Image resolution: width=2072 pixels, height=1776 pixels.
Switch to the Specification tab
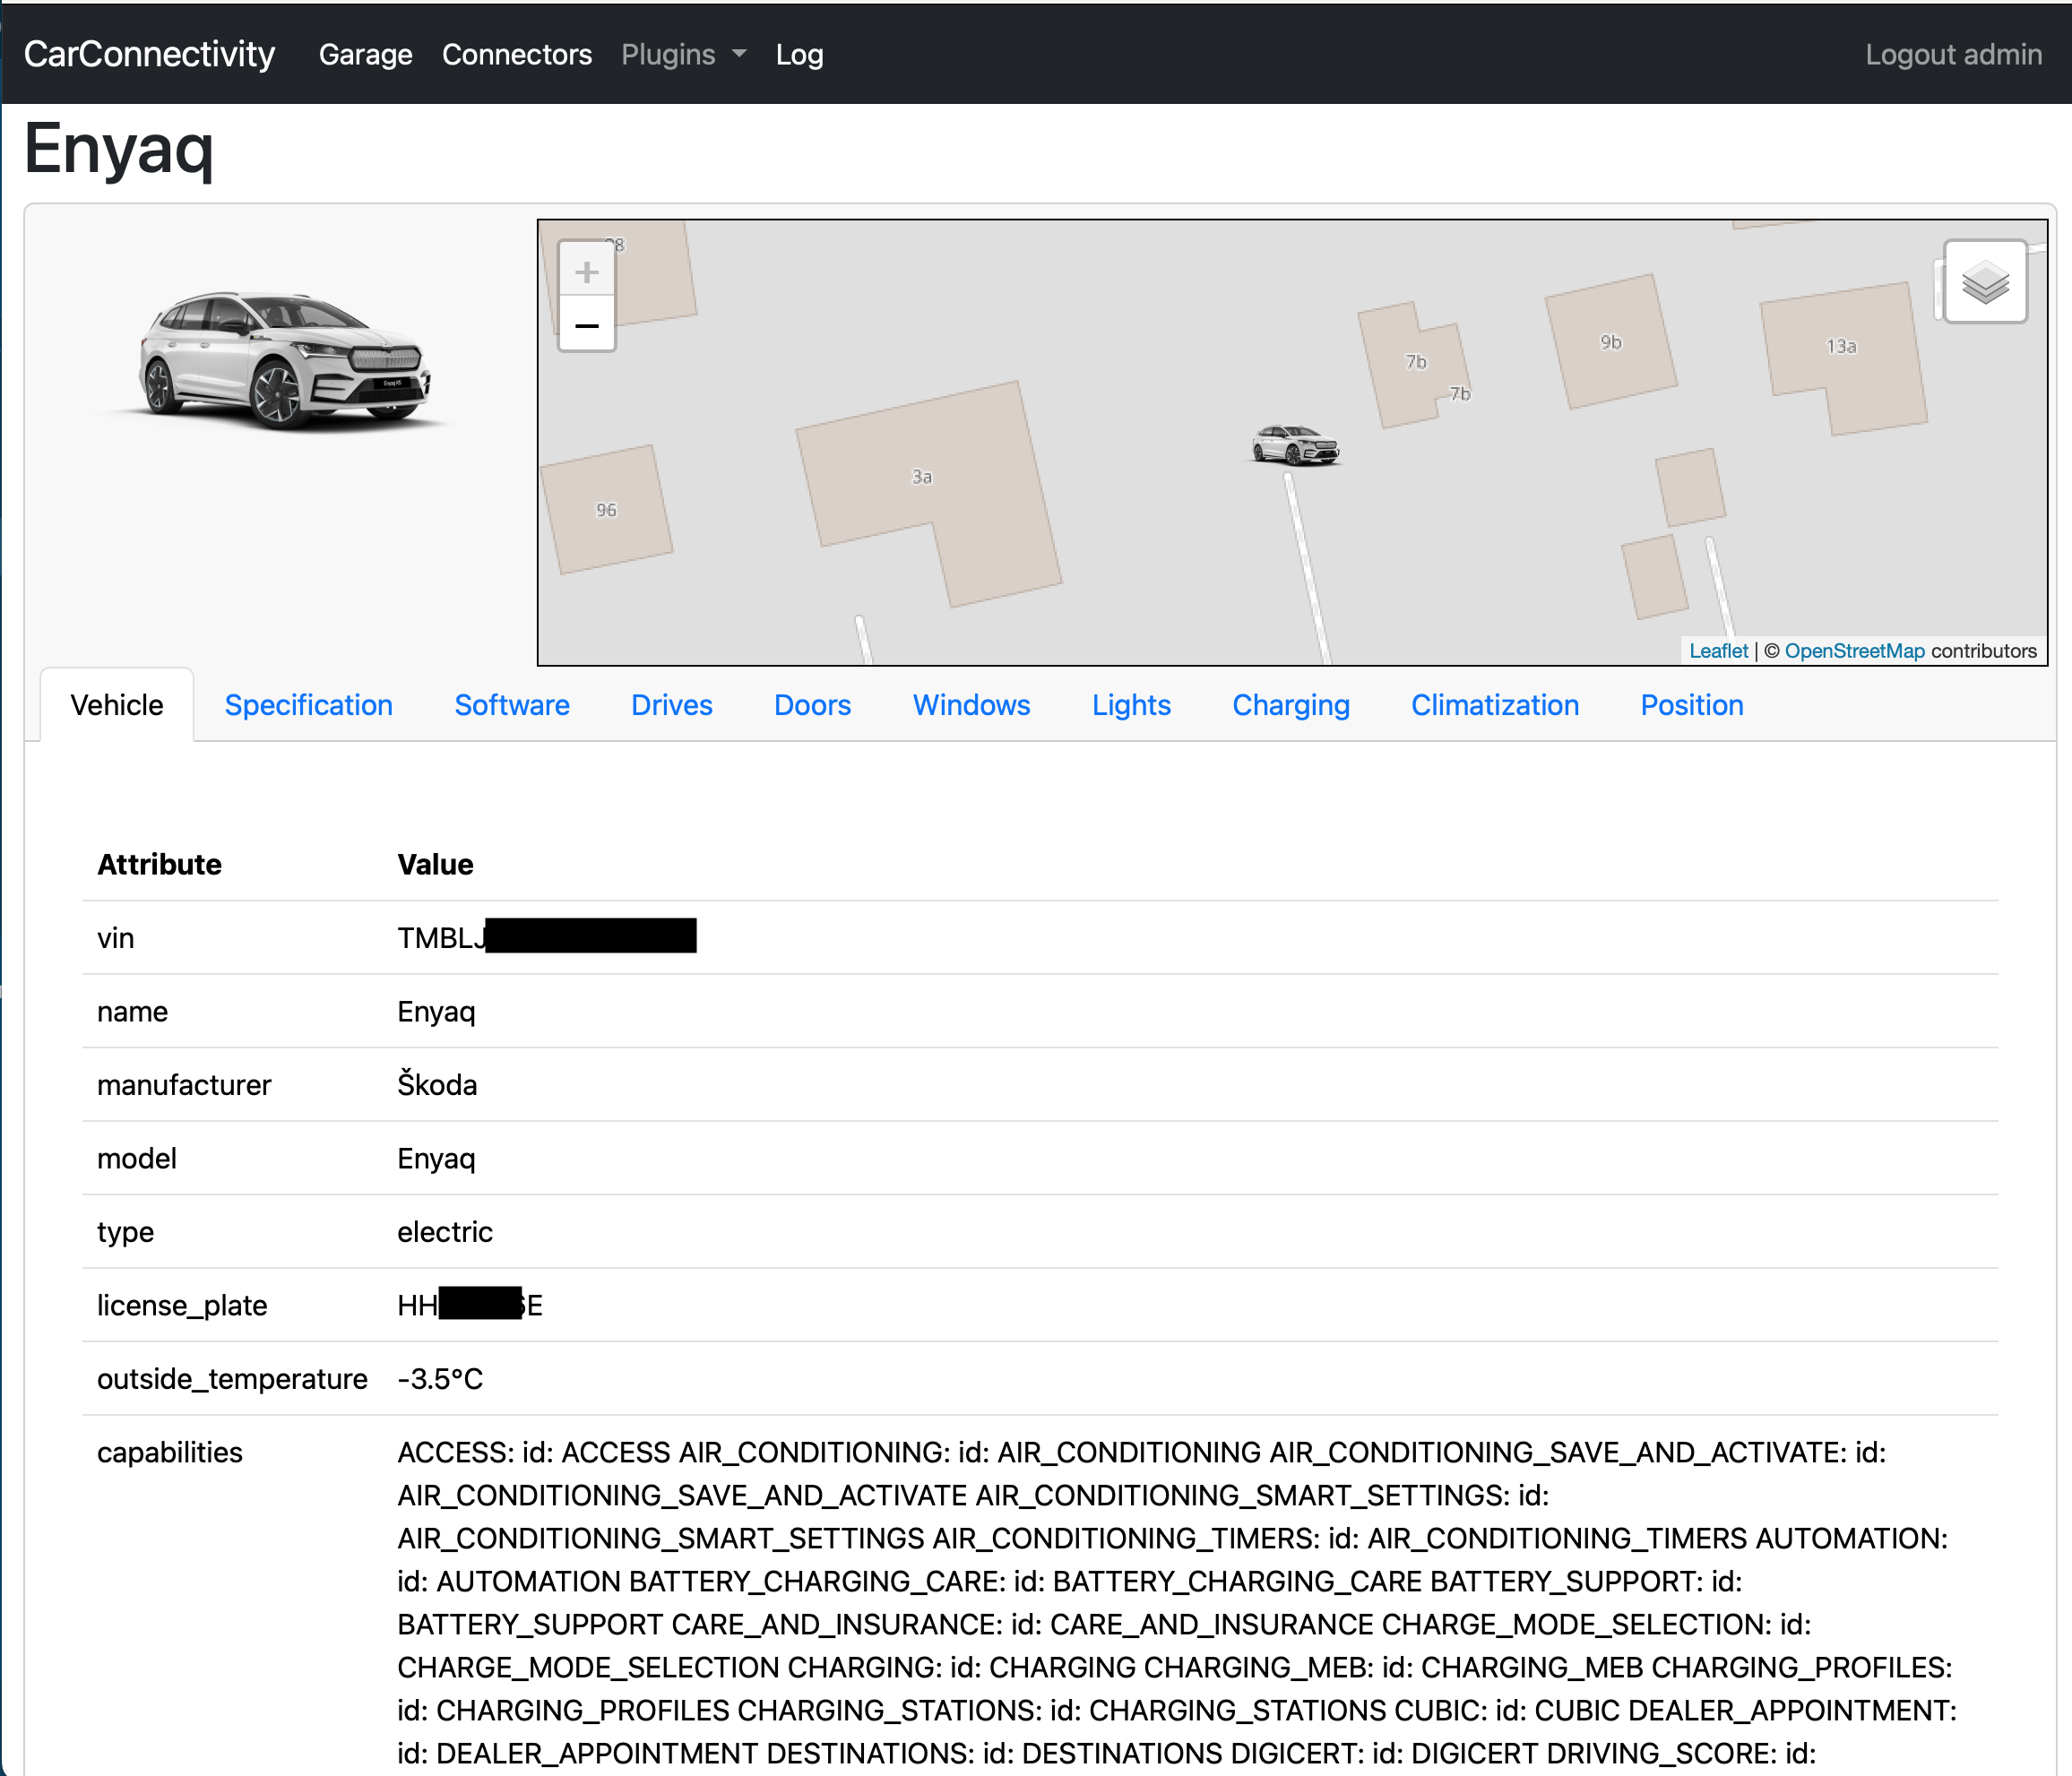[308, 705]
